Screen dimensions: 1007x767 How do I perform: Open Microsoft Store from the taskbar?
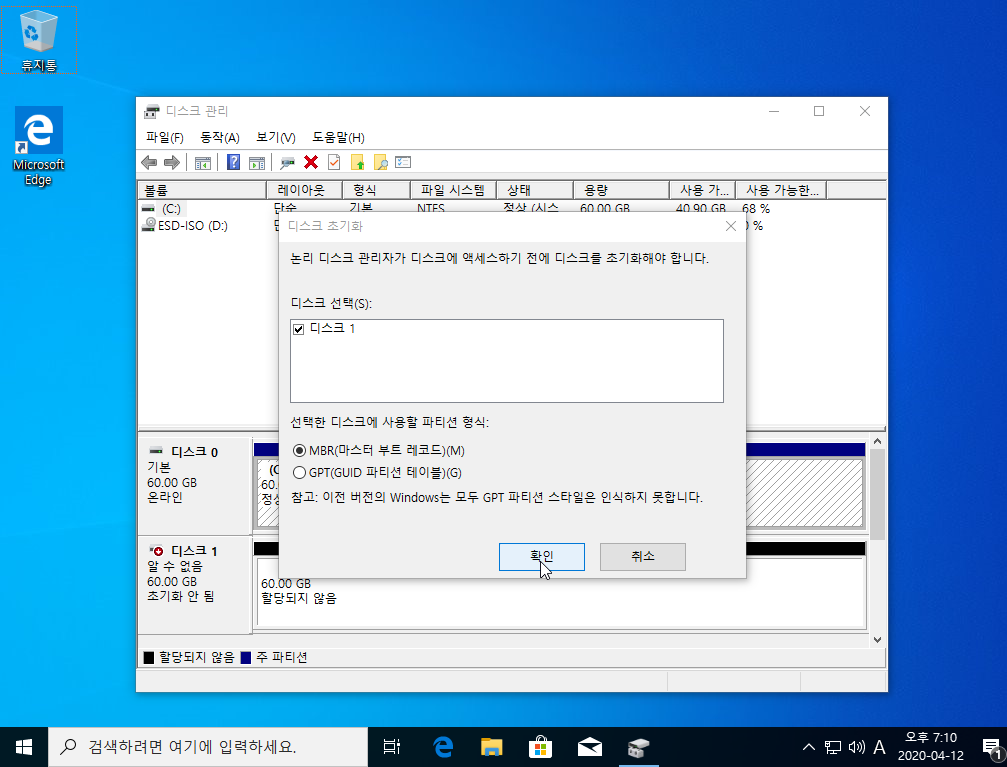pyautogui.click(x=540, y=747)
